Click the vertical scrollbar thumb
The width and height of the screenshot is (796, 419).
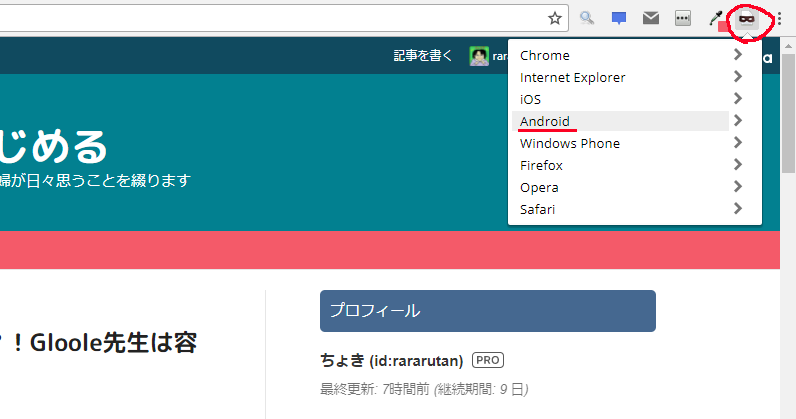tap(788, 112)
